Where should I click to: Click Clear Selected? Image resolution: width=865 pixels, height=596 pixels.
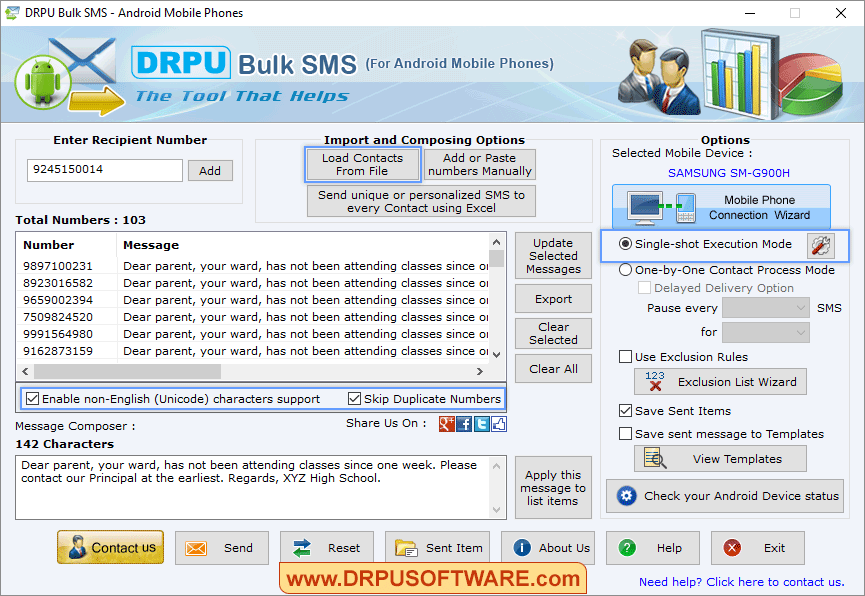click(x=553, y=333)
